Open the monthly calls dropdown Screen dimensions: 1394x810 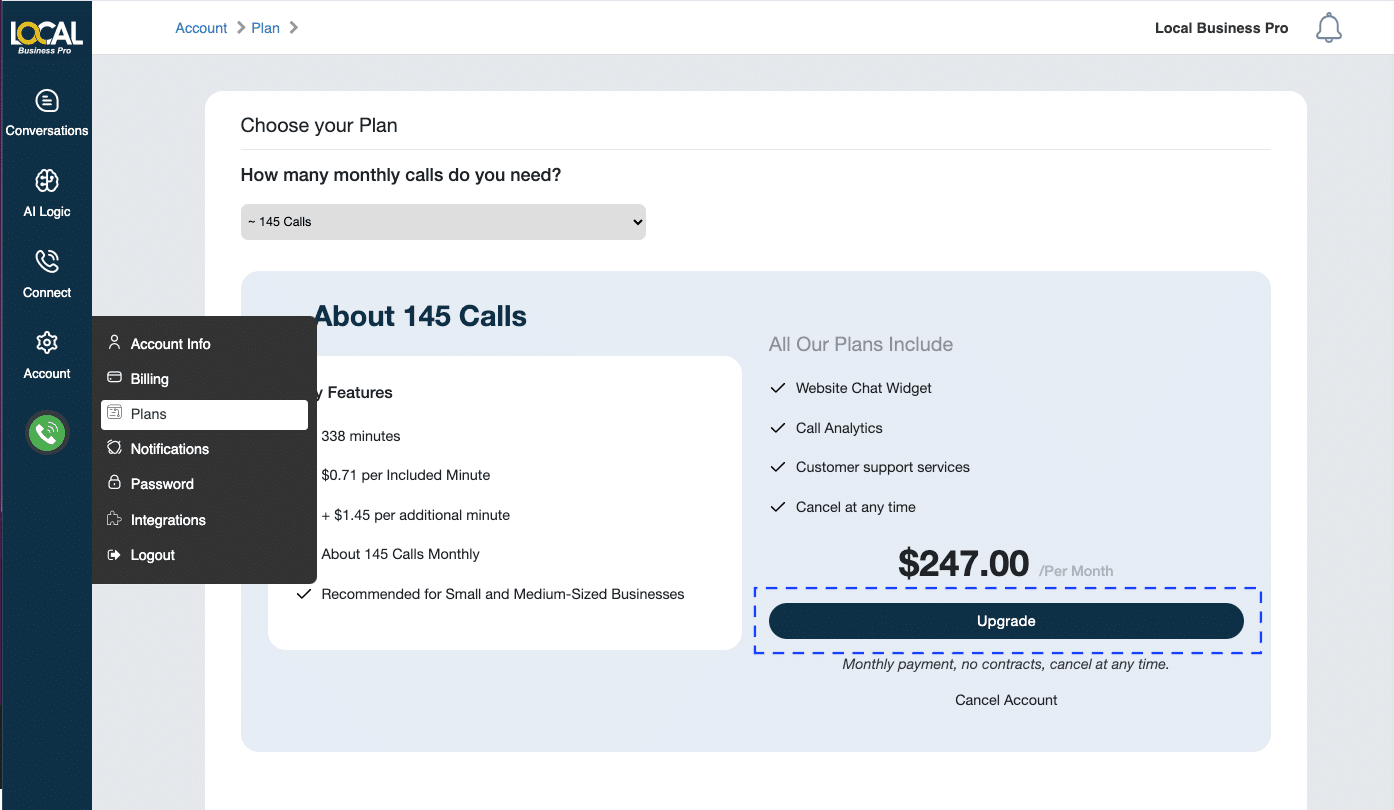443,222
